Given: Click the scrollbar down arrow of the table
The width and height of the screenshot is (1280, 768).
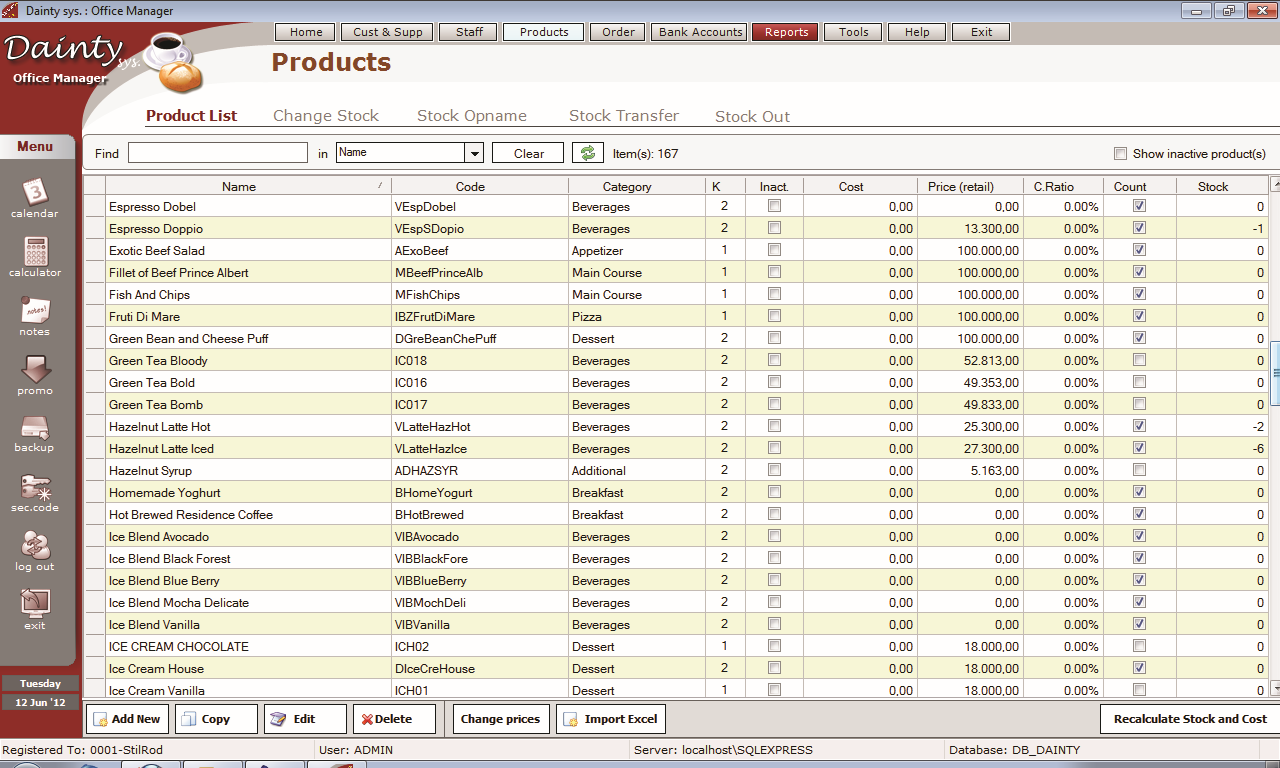Looking at the screenshot, I should pos(1275,688).
